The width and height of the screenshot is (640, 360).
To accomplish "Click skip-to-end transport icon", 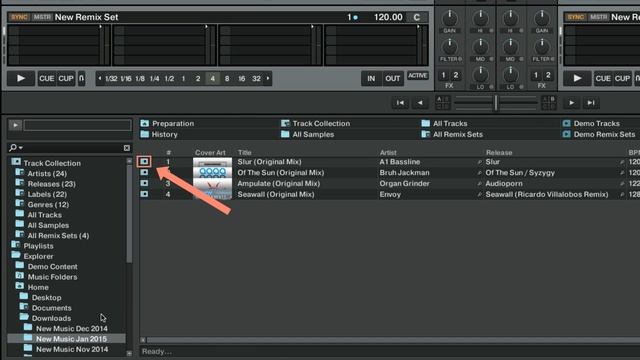I will (591, 103).
